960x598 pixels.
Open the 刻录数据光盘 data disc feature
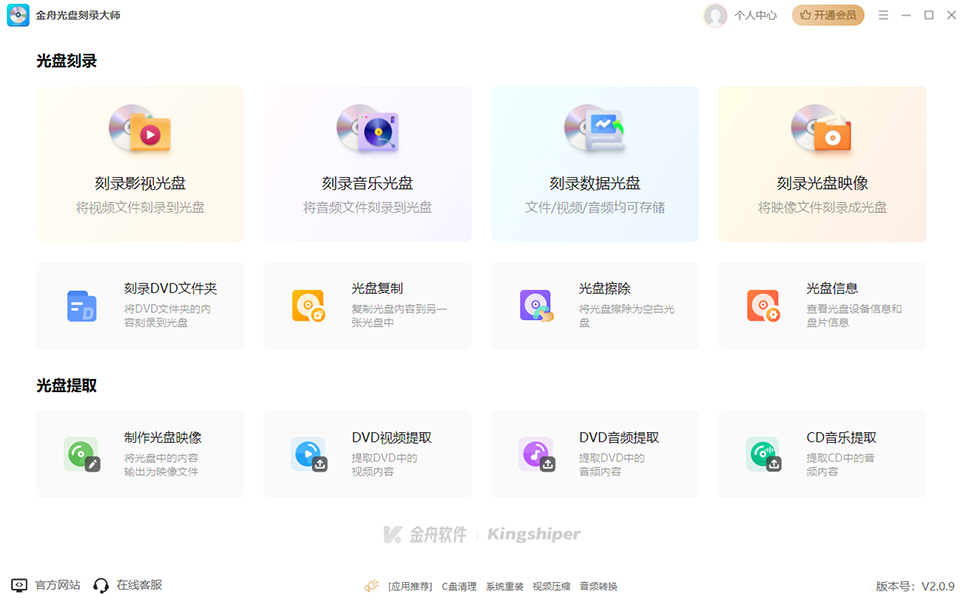coord(594,130)
